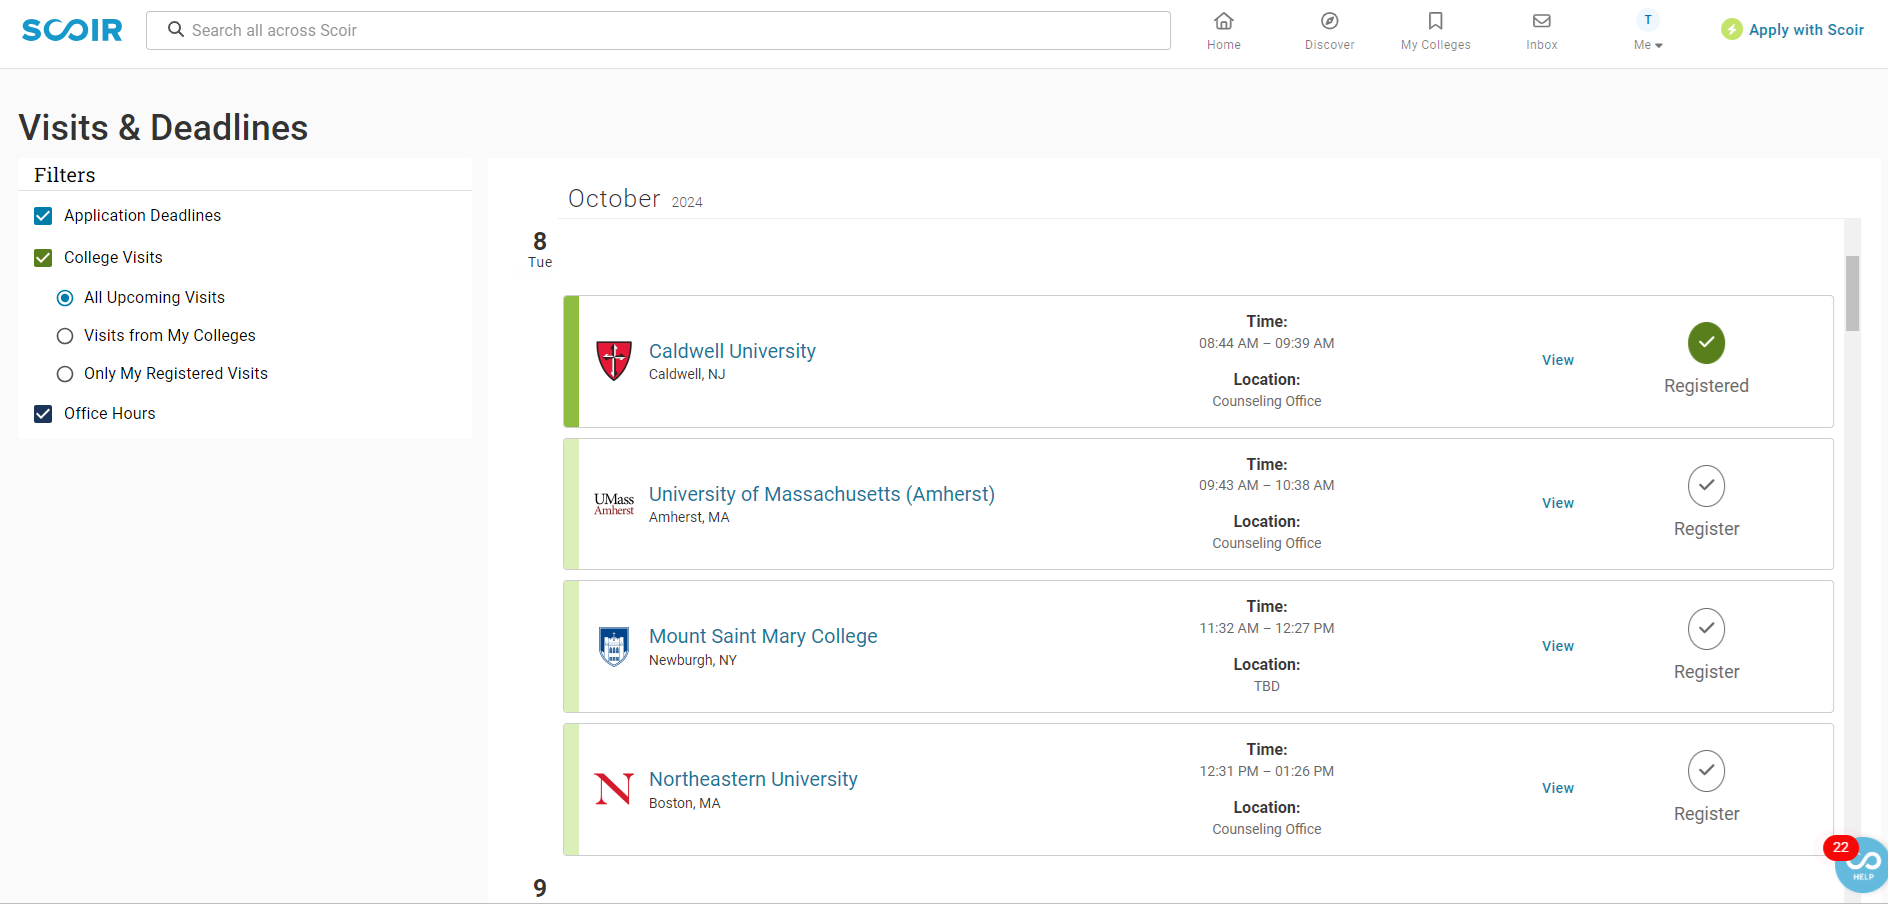This screenshot has width=1888, height=904.
Task: Click the October 2024 month heading
Action: pos(635,199)
